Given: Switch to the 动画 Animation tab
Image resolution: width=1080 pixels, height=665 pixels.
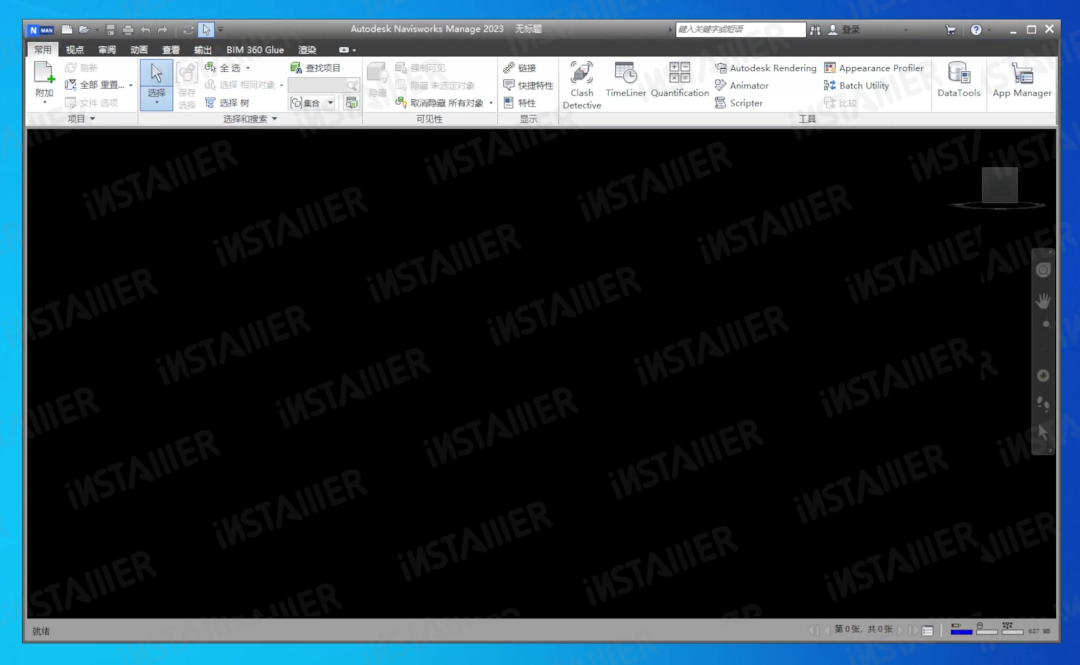Looking at the screenshot, I should tap(138, 50).
